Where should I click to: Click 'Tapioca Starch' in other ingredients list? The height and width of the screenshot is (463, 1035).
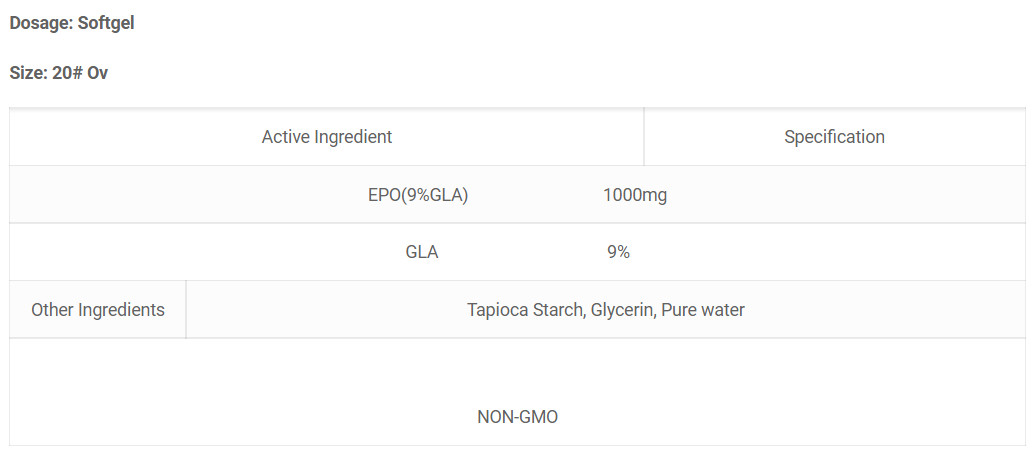click(525, 310)
